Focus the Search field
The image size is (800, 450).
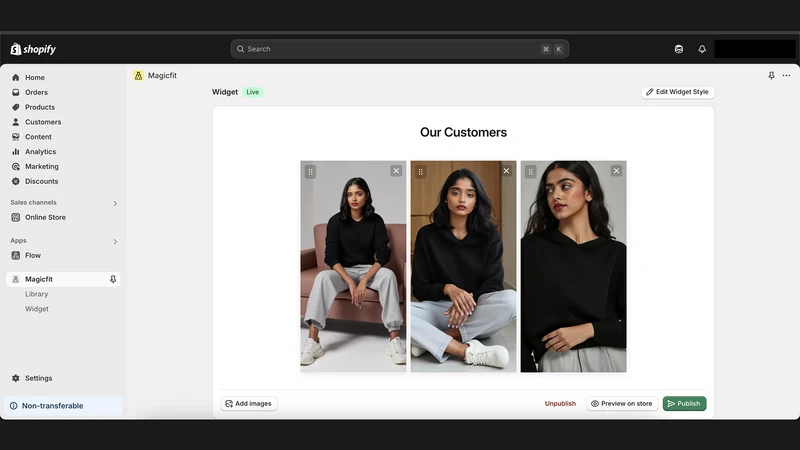click(399, 49)
